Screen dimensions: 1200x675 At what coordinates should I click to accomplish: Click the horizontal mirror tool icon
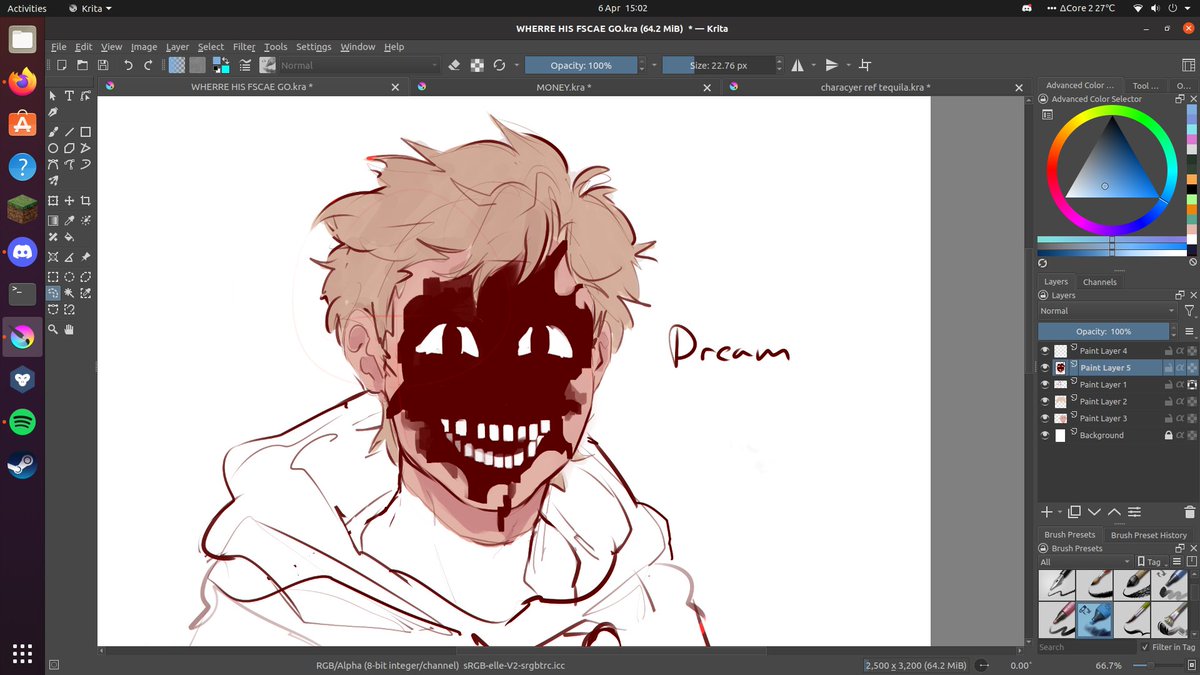(x=797, y=65)
